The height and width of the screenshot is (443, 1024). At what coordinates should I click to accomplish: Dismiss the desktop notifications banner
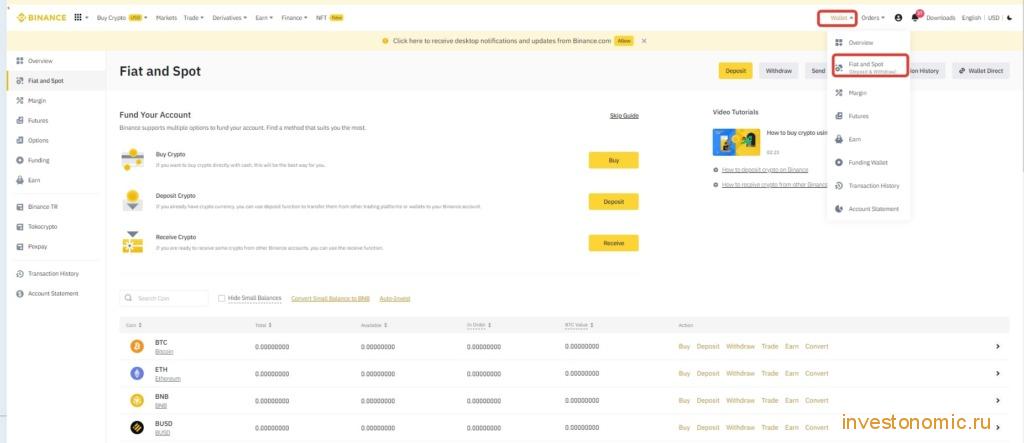tap(644, 41)
